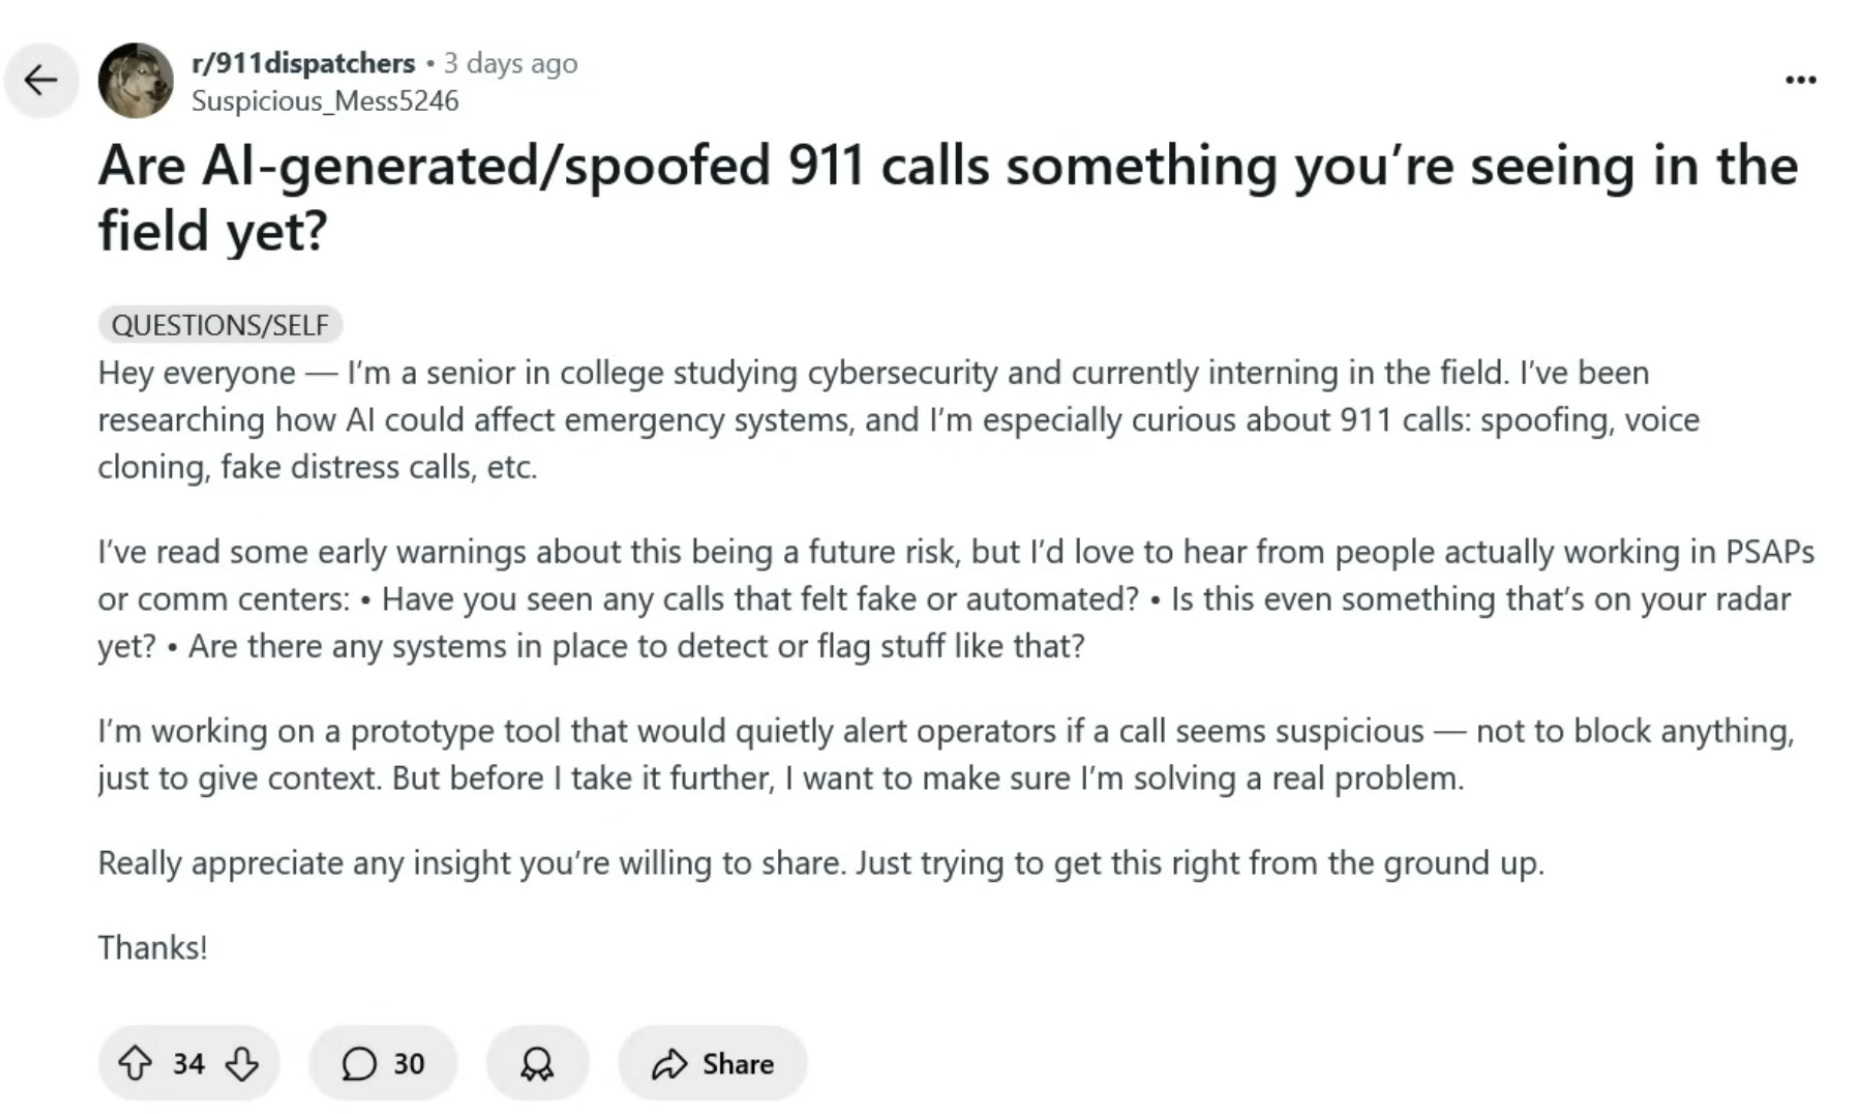1852x1114 pixels.
Task: Click the 'Thanks!' closing line
Action: coord(153,947)
